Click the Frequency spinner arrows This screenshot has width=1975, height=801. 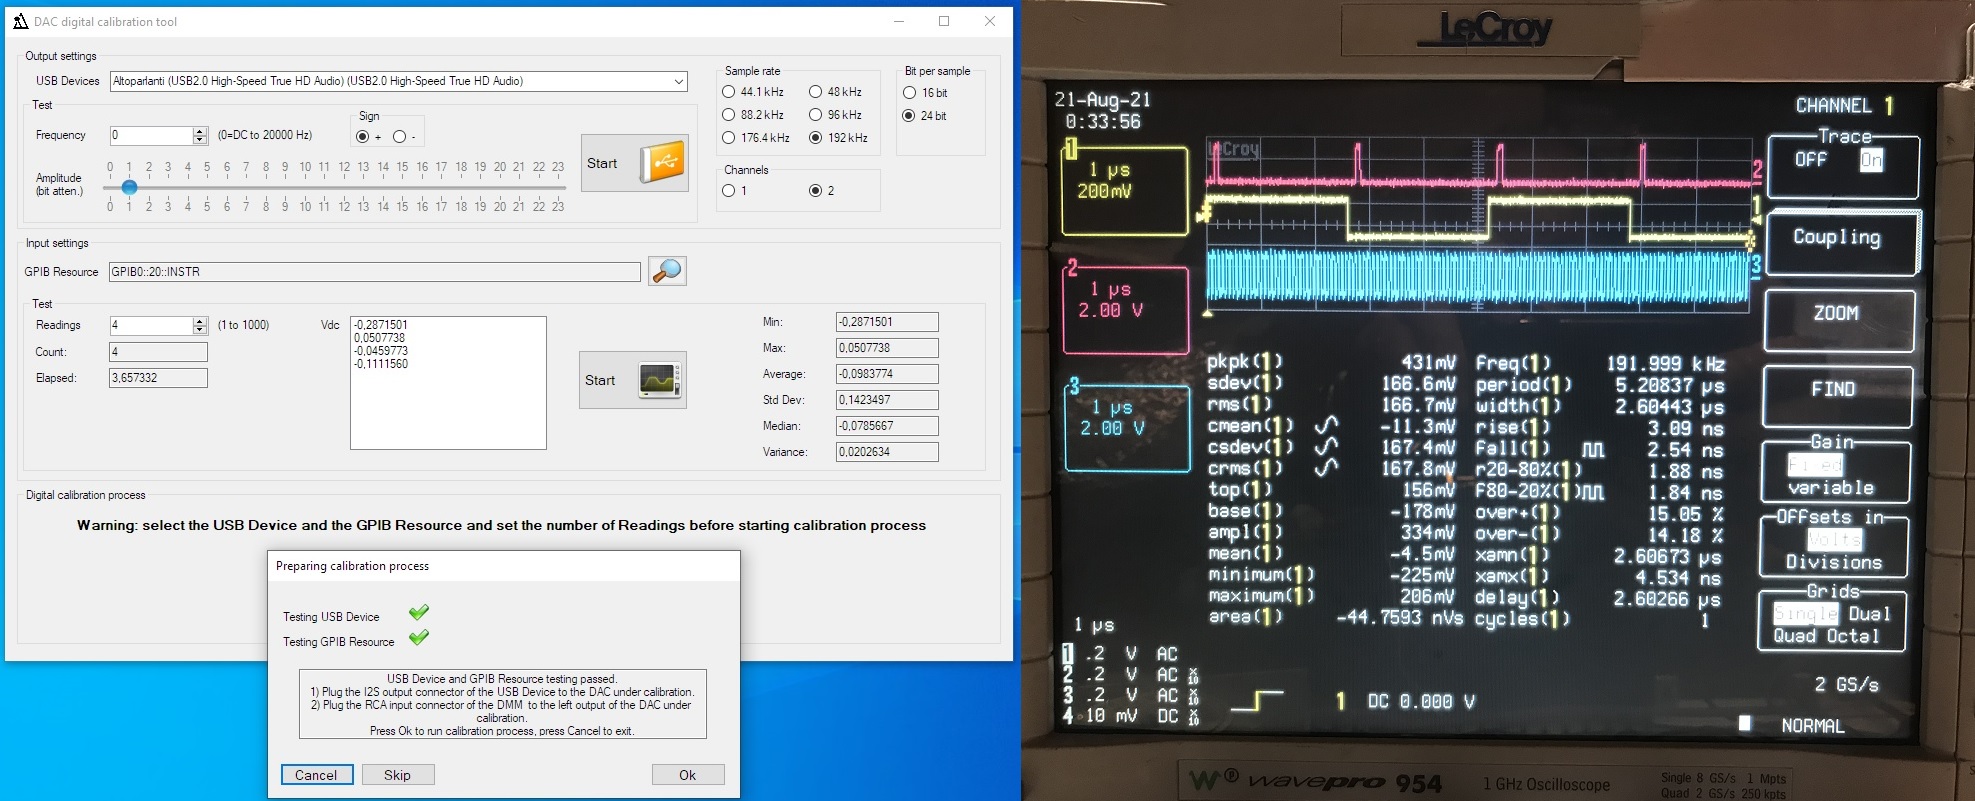tap(200, 135)
